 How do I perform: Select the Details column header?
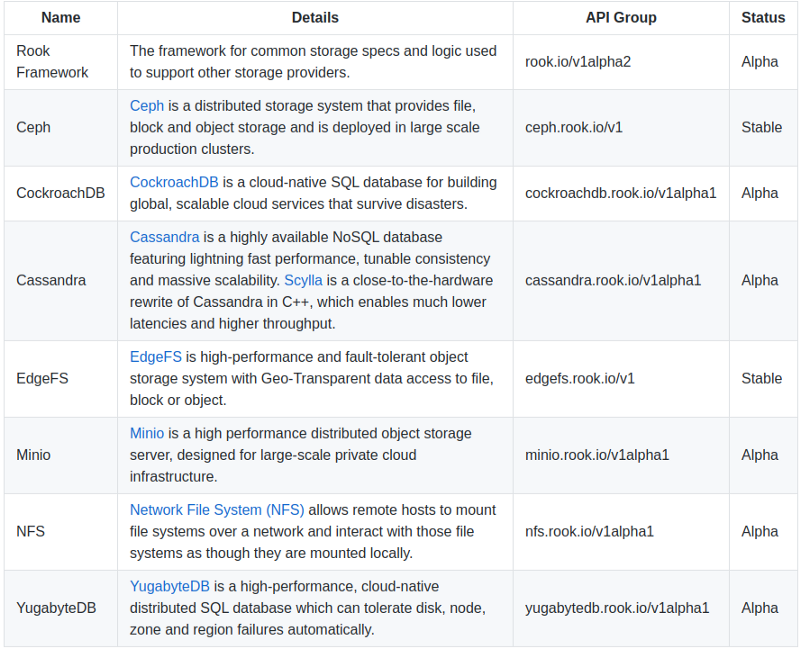point(315,17)
